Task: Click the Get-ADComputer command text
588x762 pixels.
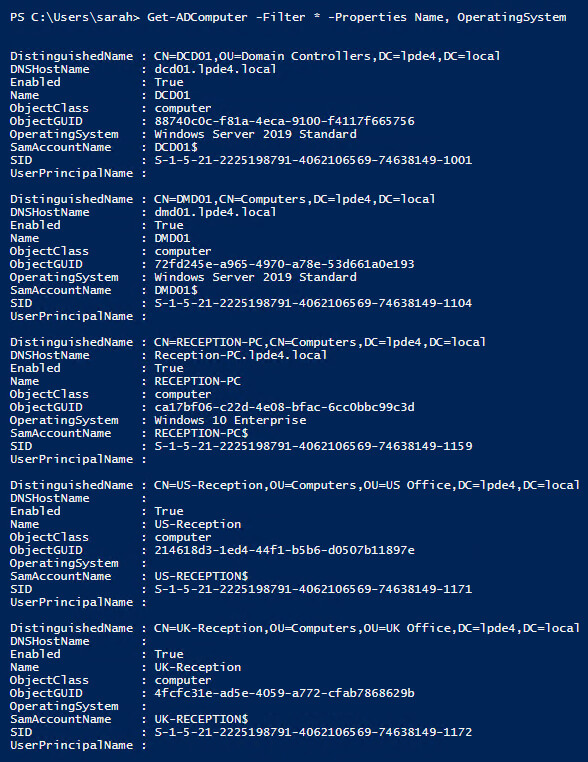Action: coord(357,17)
